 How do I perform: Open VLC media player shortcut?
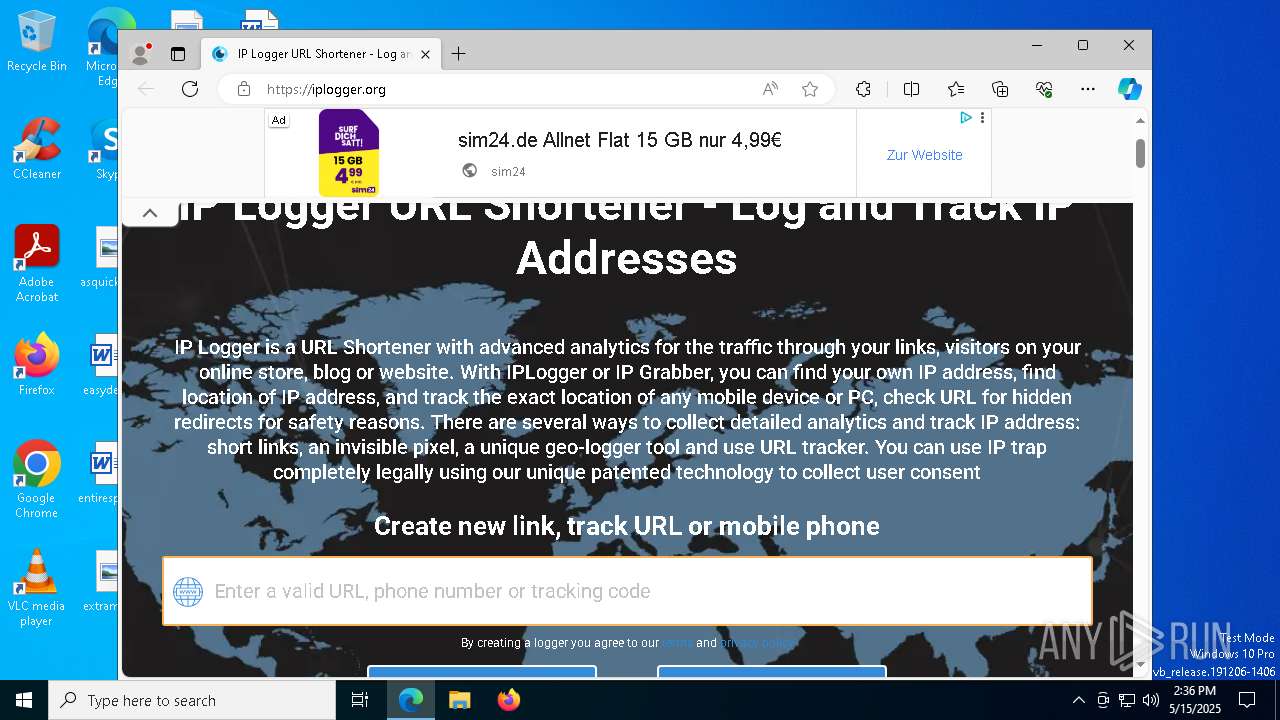click(36, 588)
